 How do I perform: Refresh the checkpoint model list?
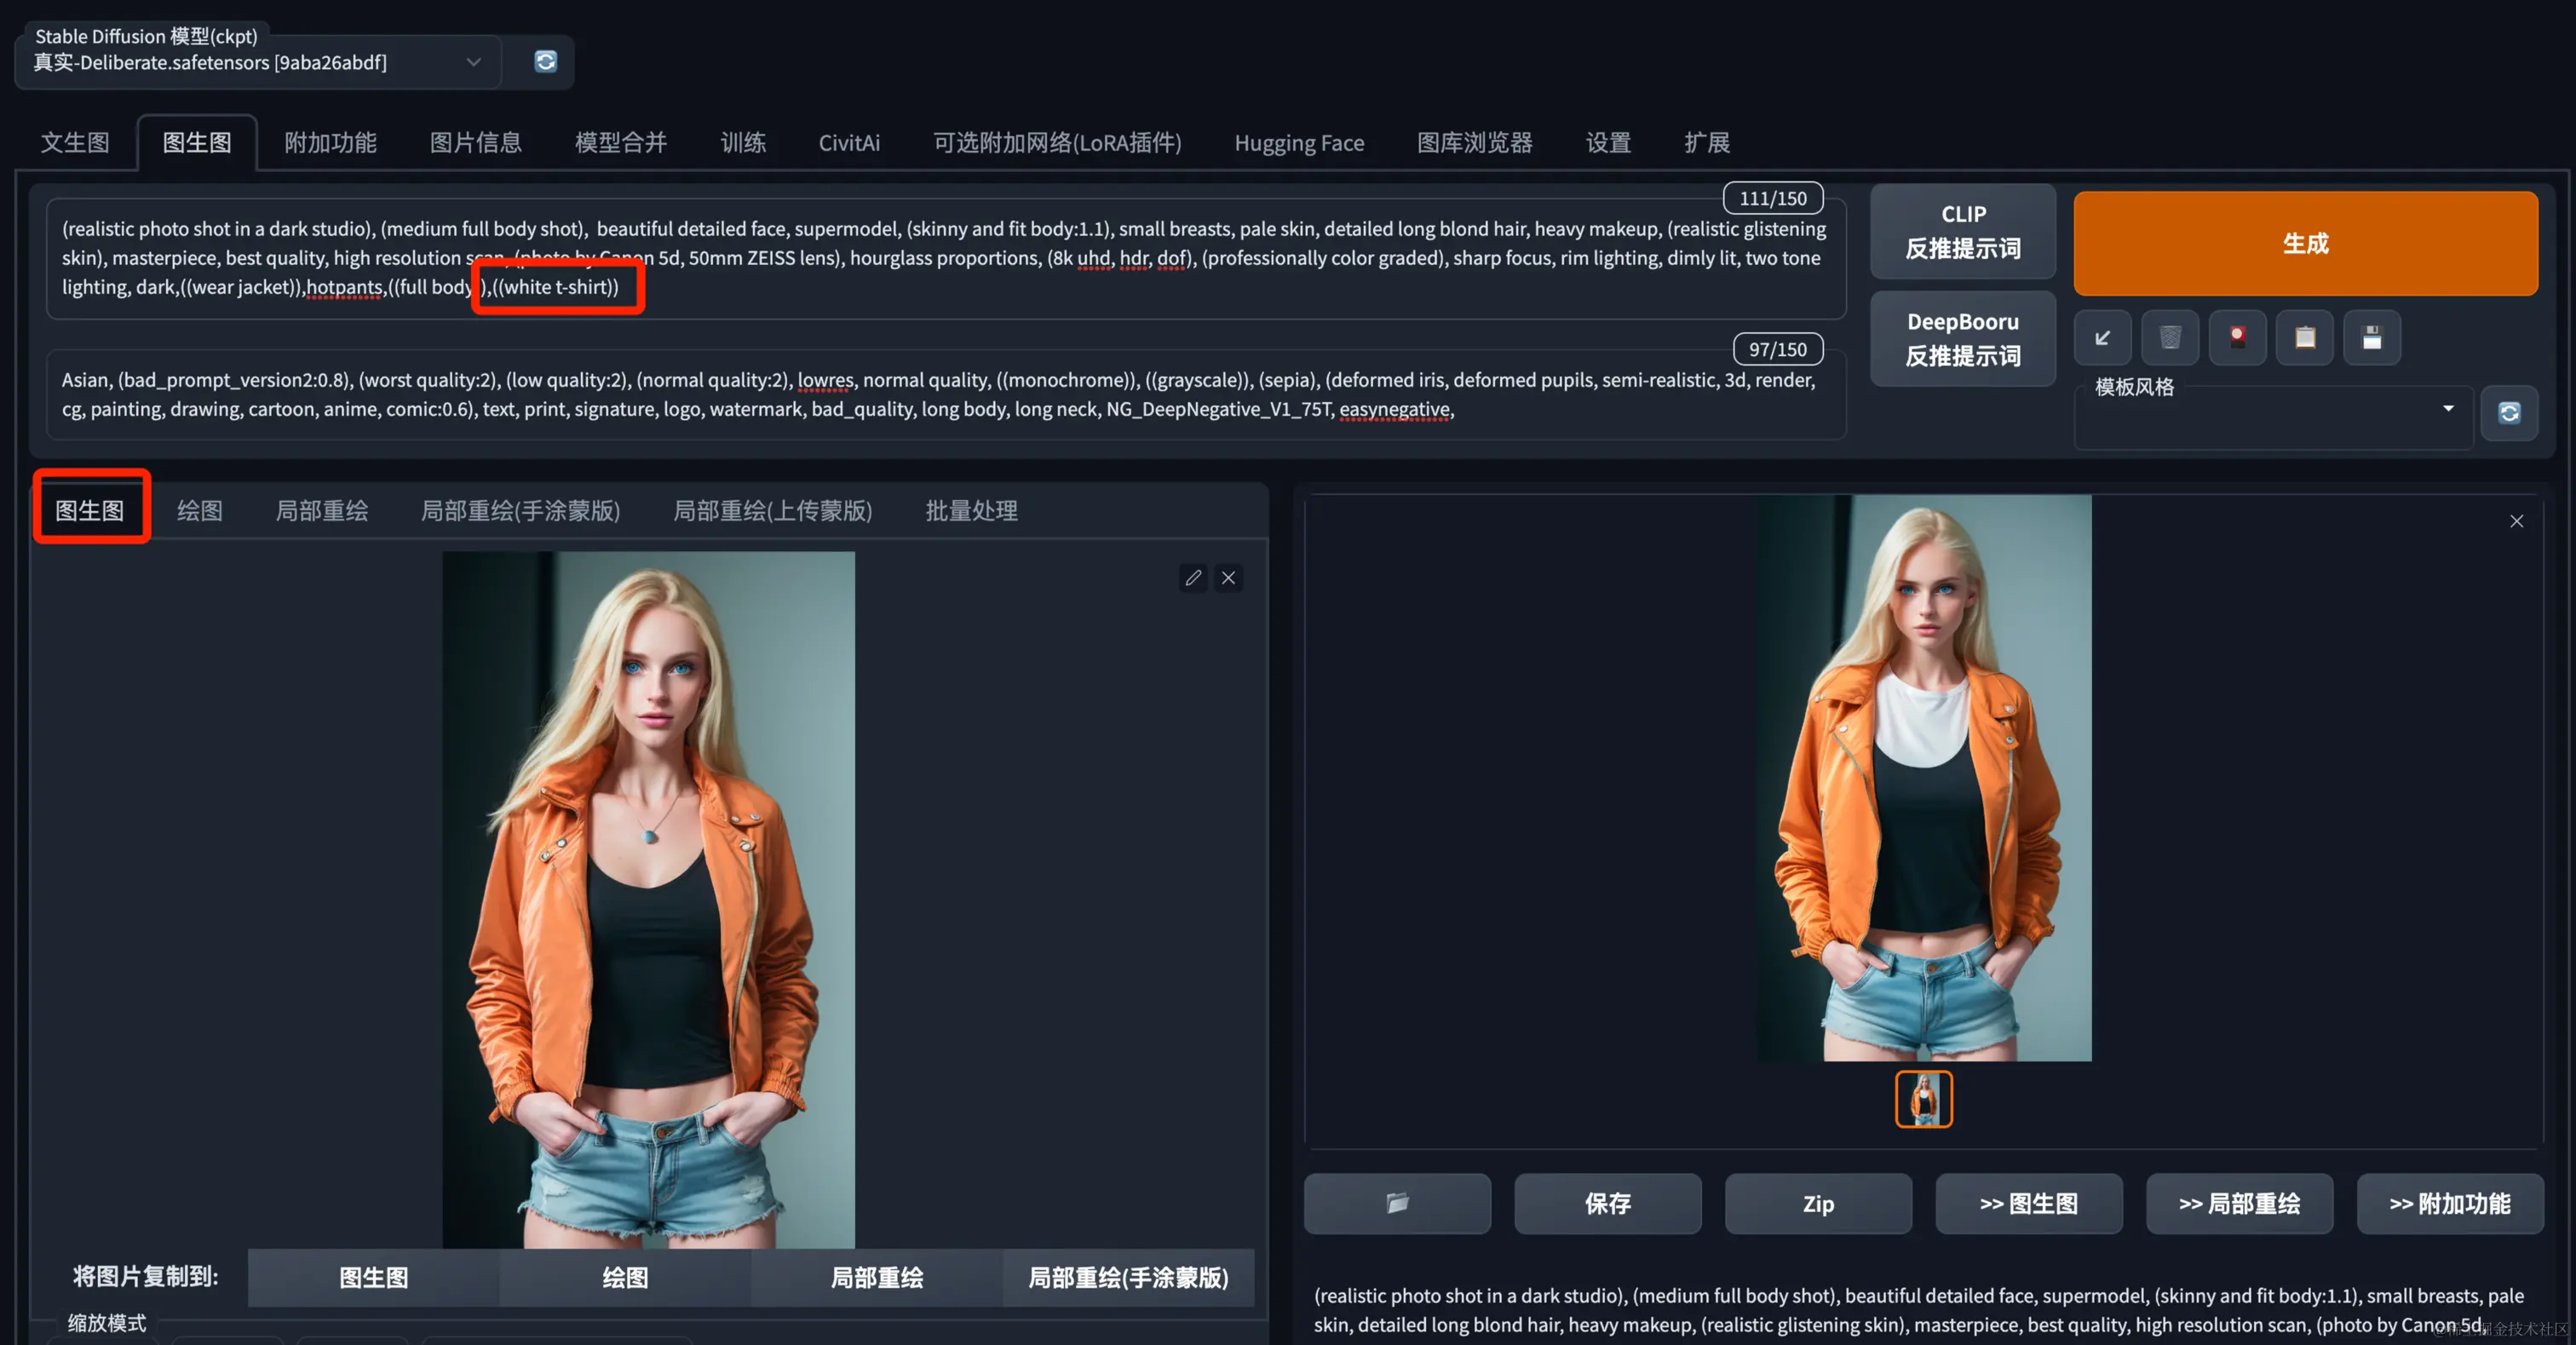coord(545,62)
